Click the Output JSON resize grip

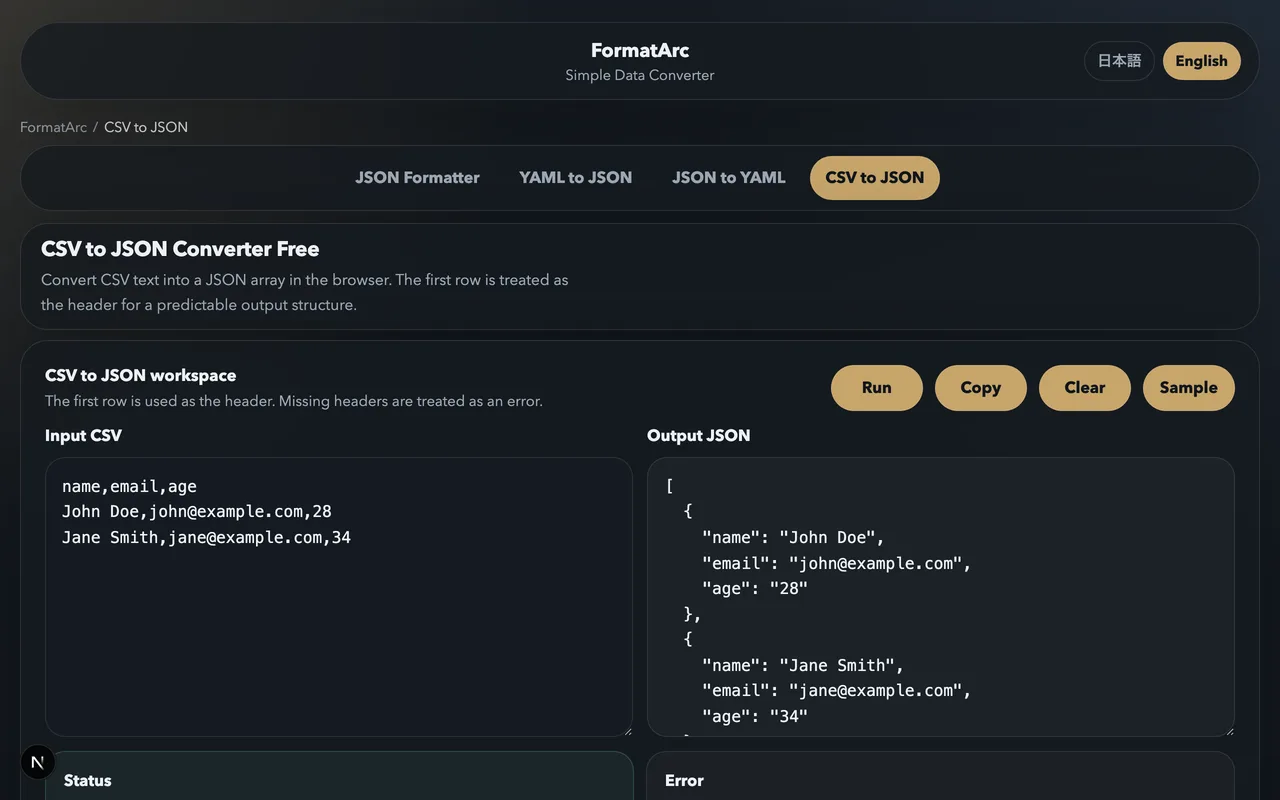pos(1231,731)
